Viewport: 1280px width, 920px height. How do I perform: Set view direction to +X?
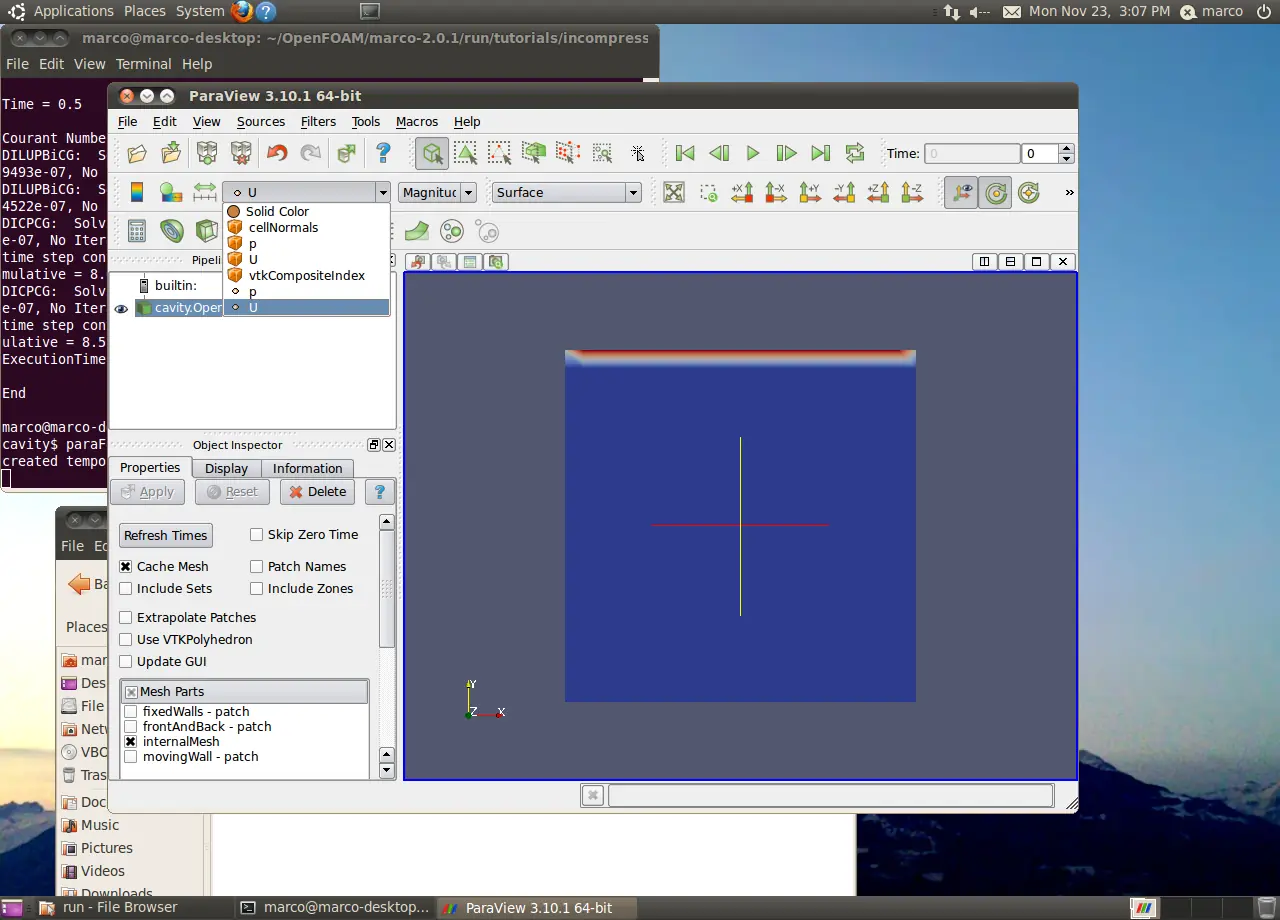(x=742, y=192)
